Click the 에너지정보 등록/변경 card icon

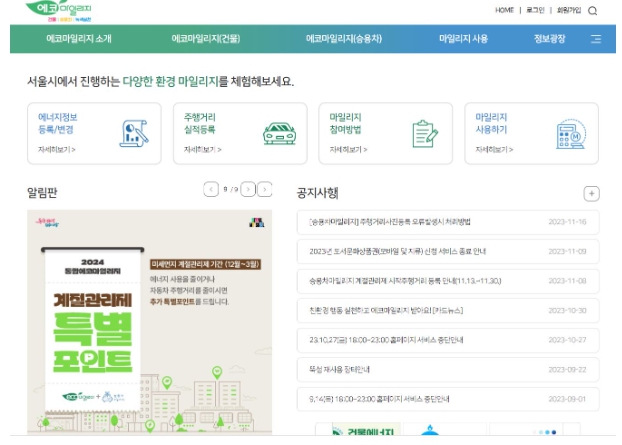133,133
